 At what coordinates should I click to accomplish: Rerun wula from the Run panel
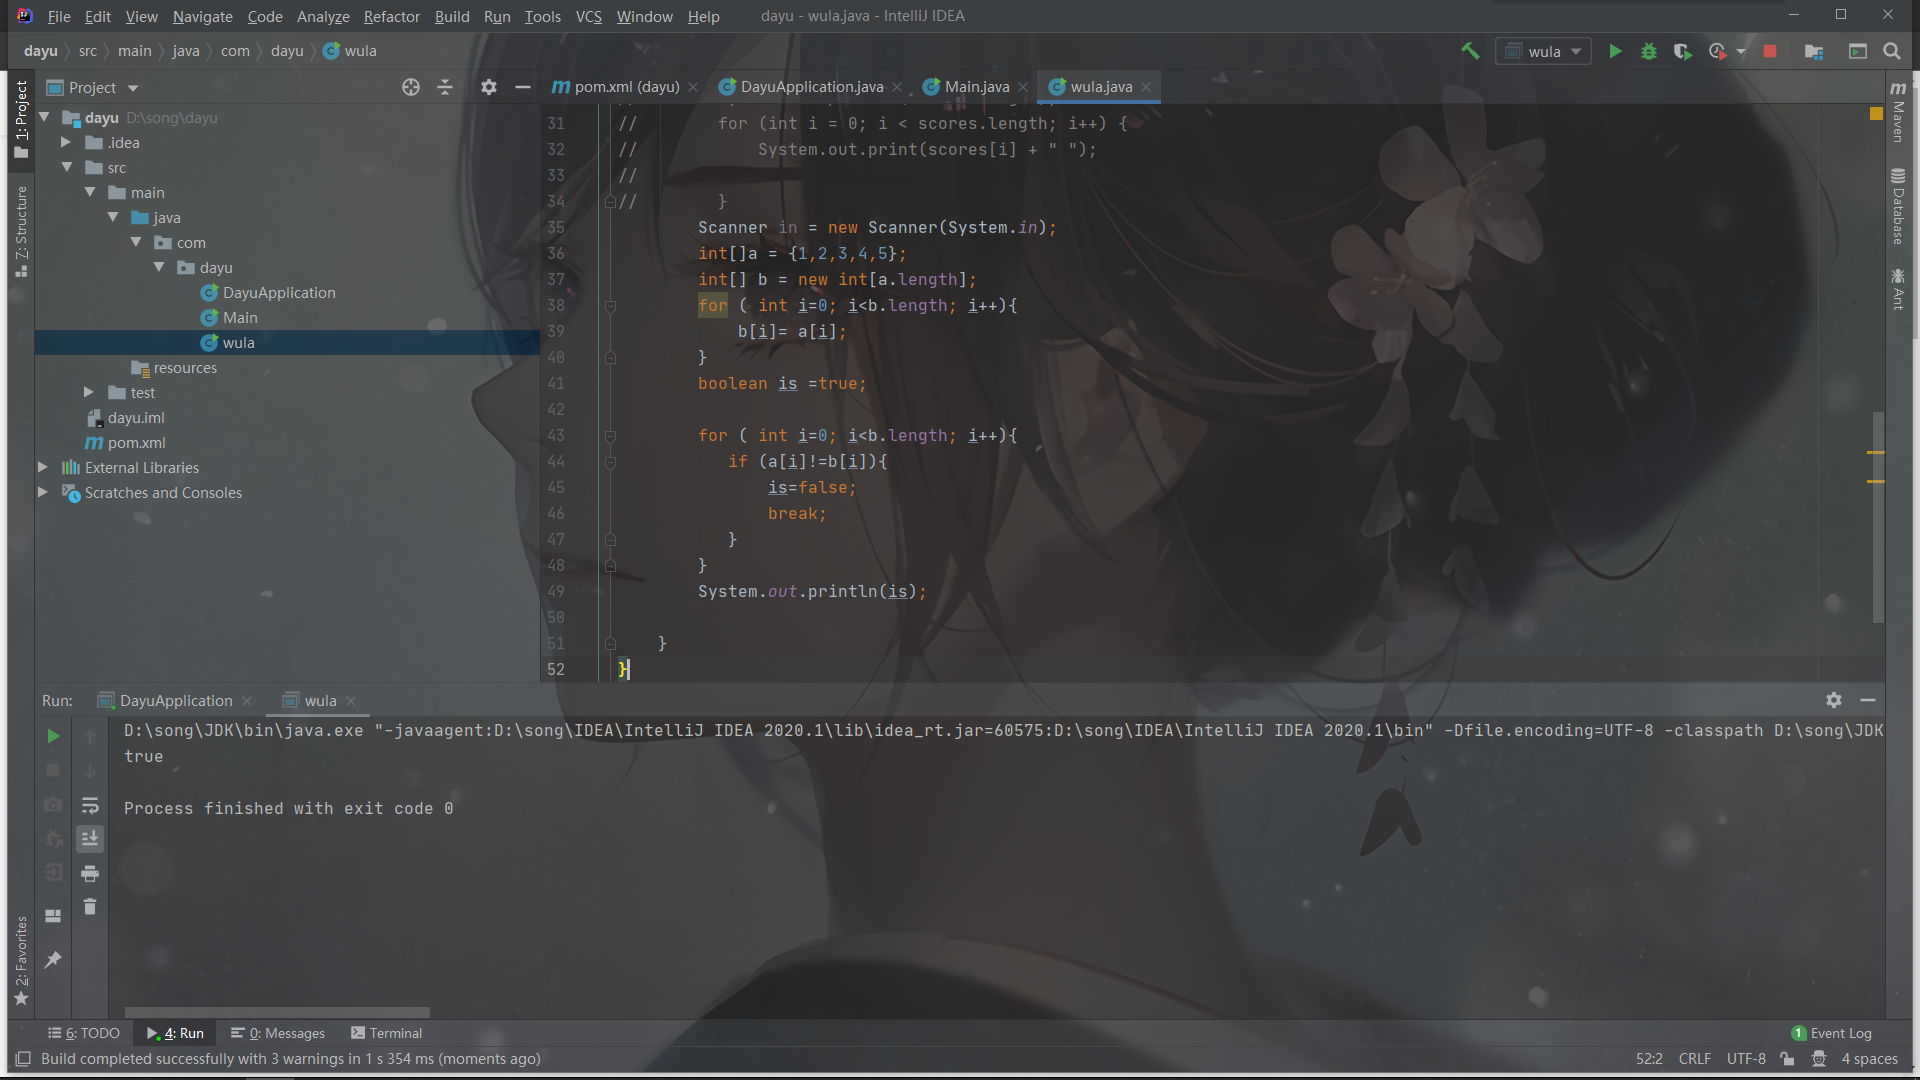click(x=53, y=736)
